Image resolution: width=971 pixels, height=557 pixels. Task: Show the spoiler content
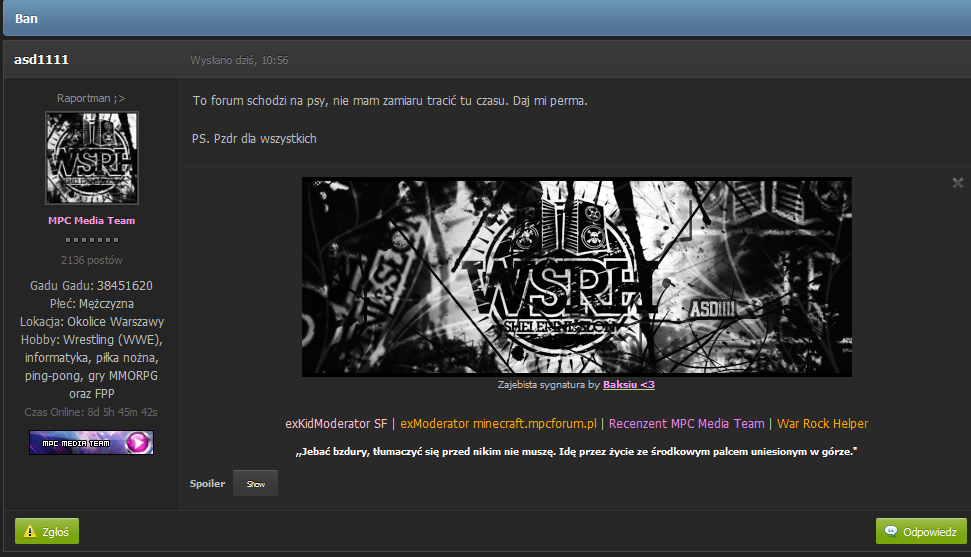(255, 483)
